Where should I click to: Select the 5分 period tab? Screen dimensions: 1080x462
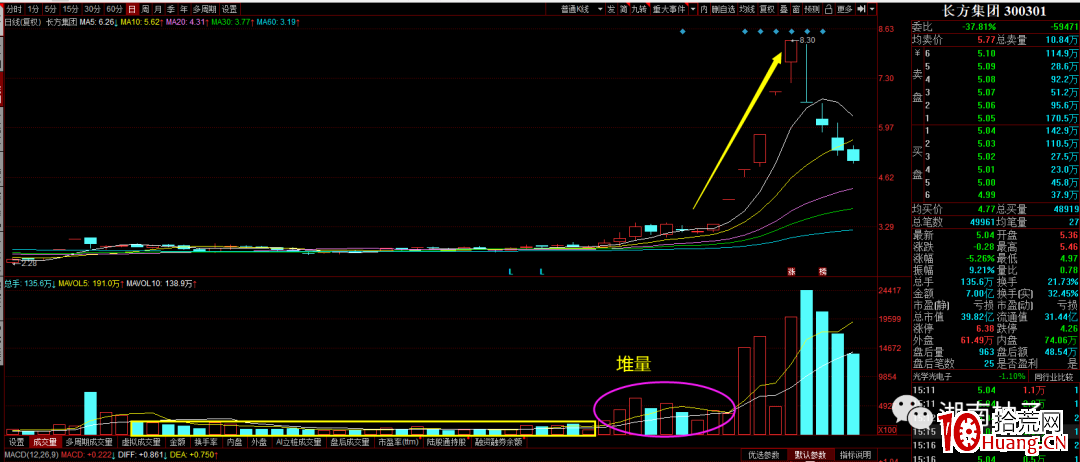tap(50, 9)
